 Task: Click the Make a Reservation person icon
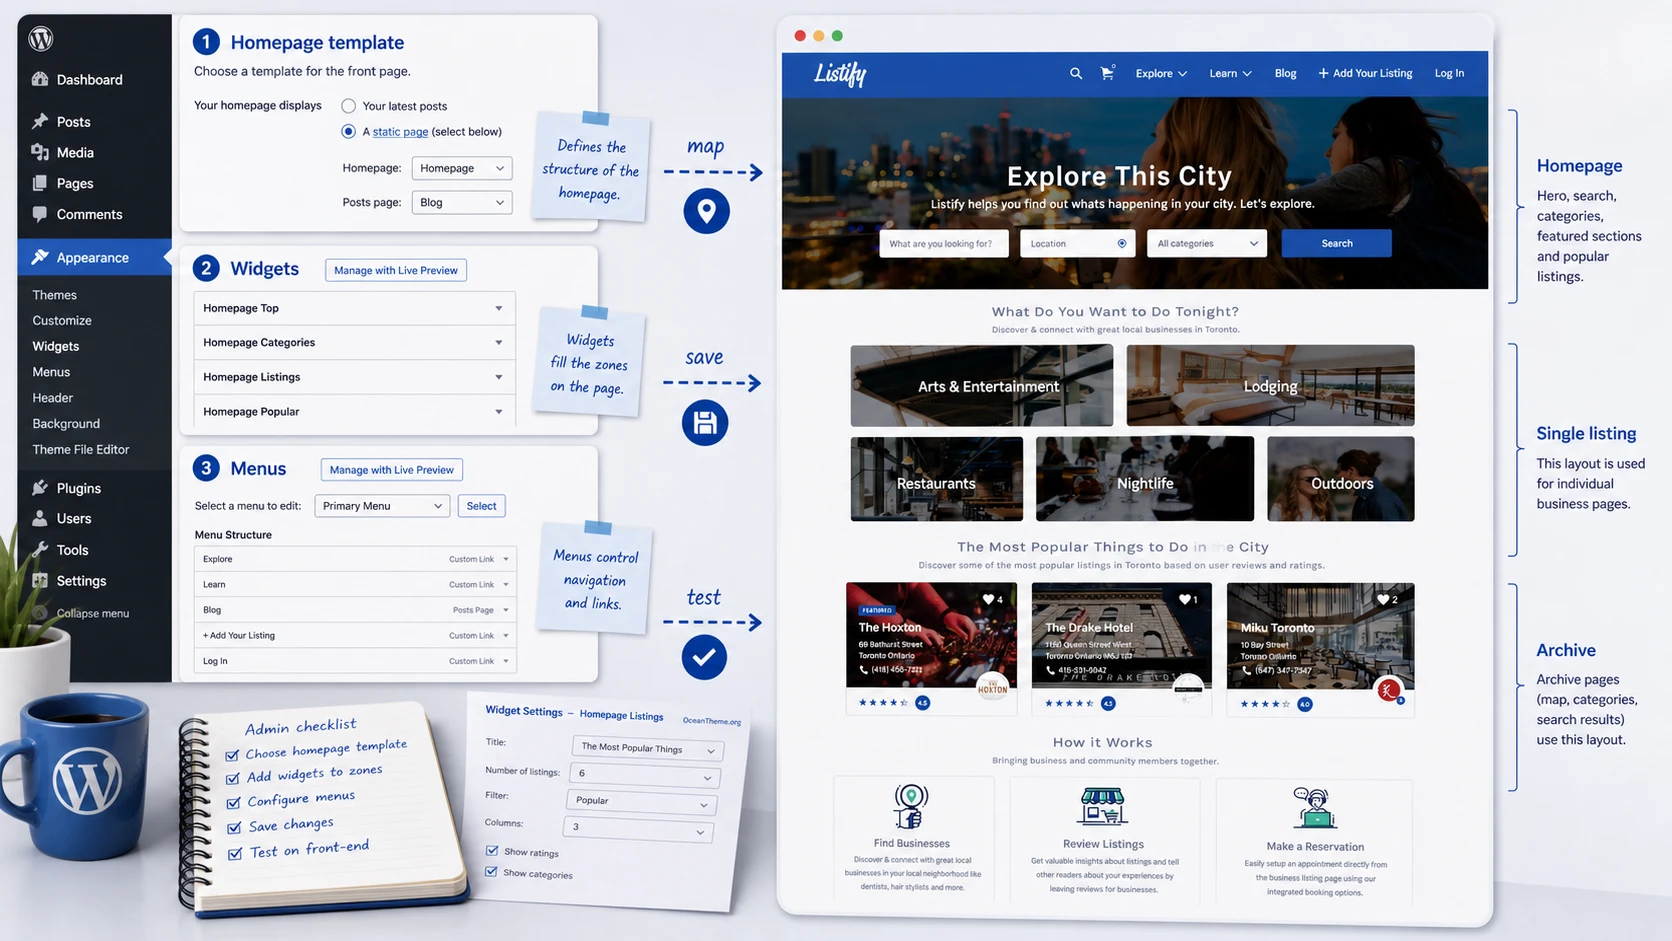(x=1314, y=808)
